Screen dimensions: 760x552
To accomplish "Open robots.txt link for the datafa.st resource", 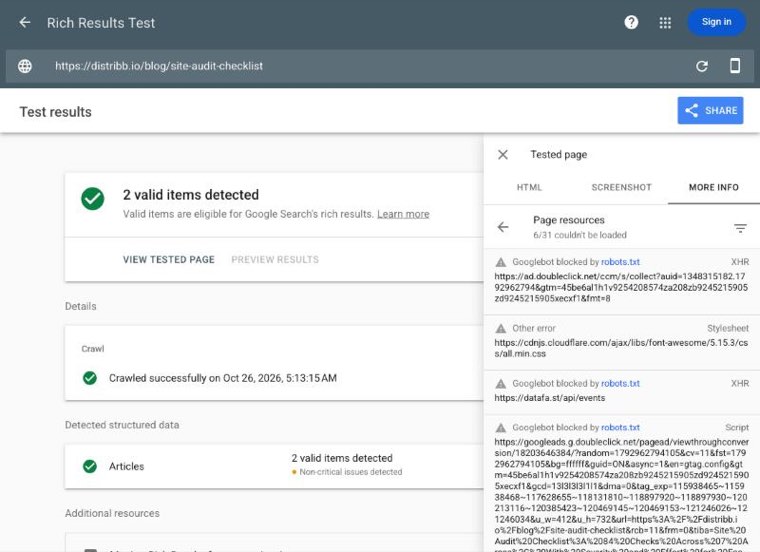I will 620,383.
